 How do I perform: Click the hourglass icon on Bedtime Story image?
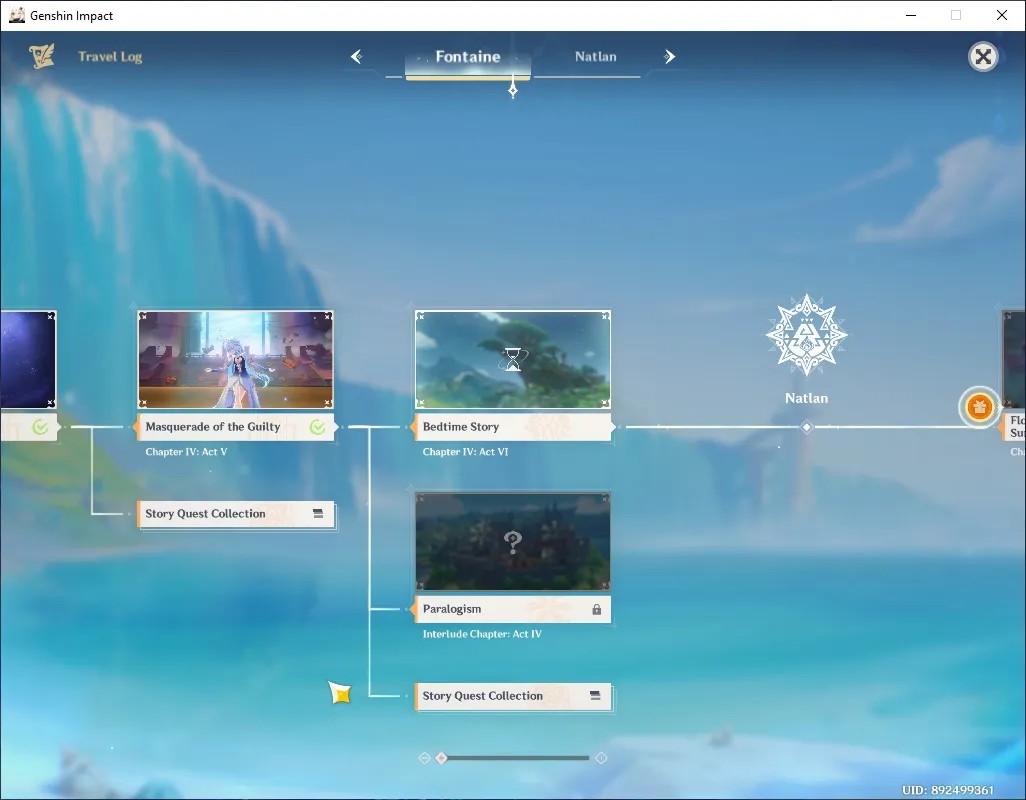[x=513, y=359]
